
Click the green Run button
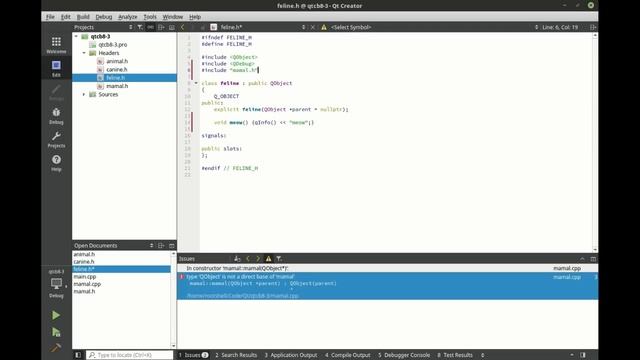56,315
